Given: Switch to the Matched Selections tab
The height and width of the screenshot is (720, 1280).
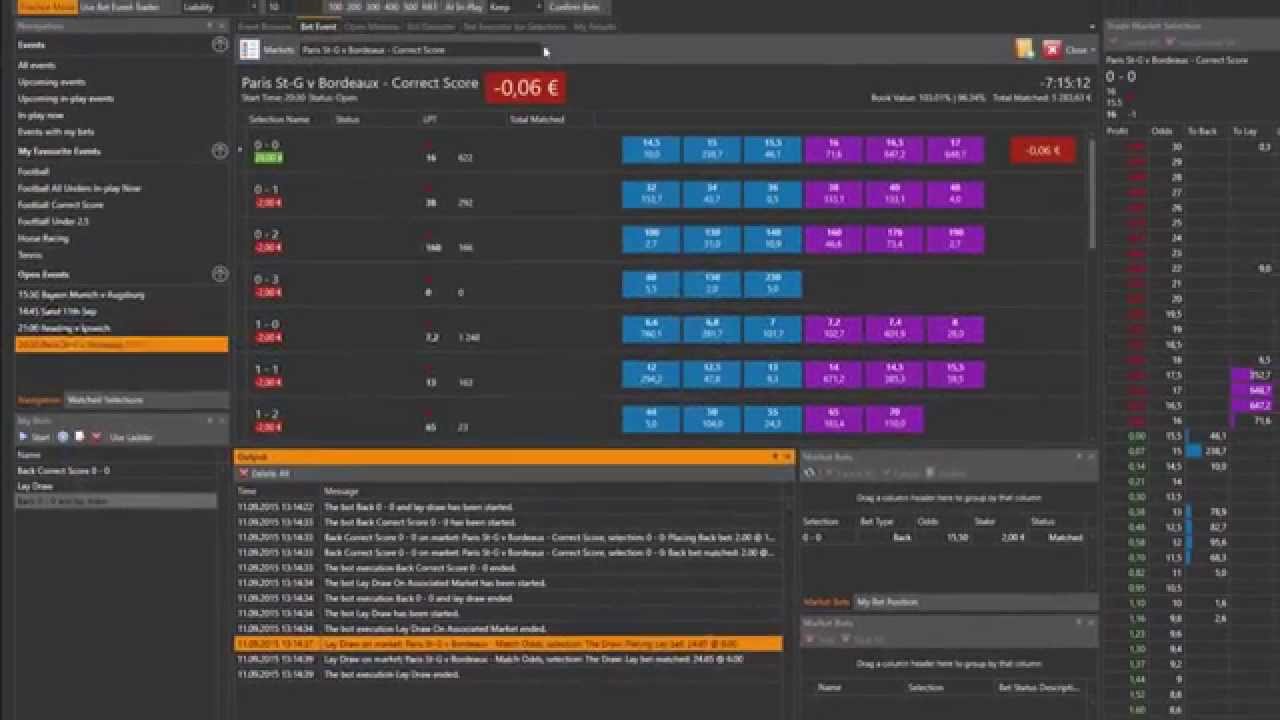Looking at the screenshot, I should click(105, 400).
